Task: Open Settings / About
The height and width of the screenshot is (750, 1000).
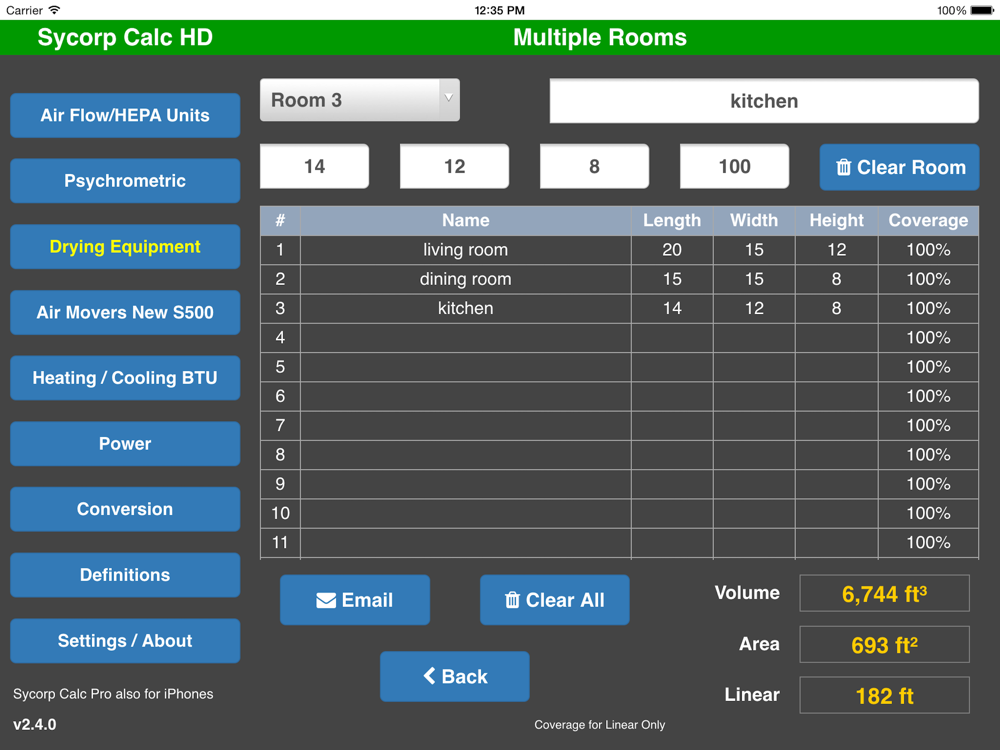Action: [x=125, y=641]
